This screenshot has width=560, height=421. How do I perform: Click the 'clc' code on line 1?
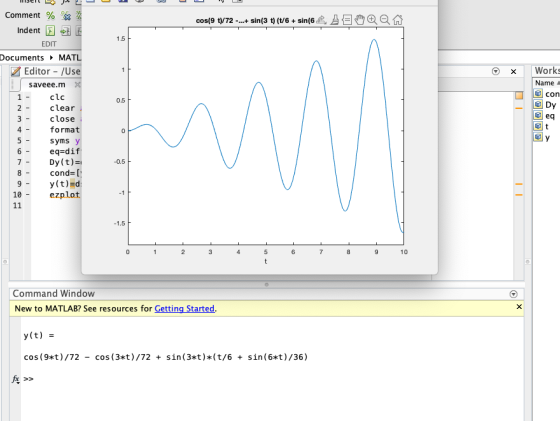pos(57,97)
